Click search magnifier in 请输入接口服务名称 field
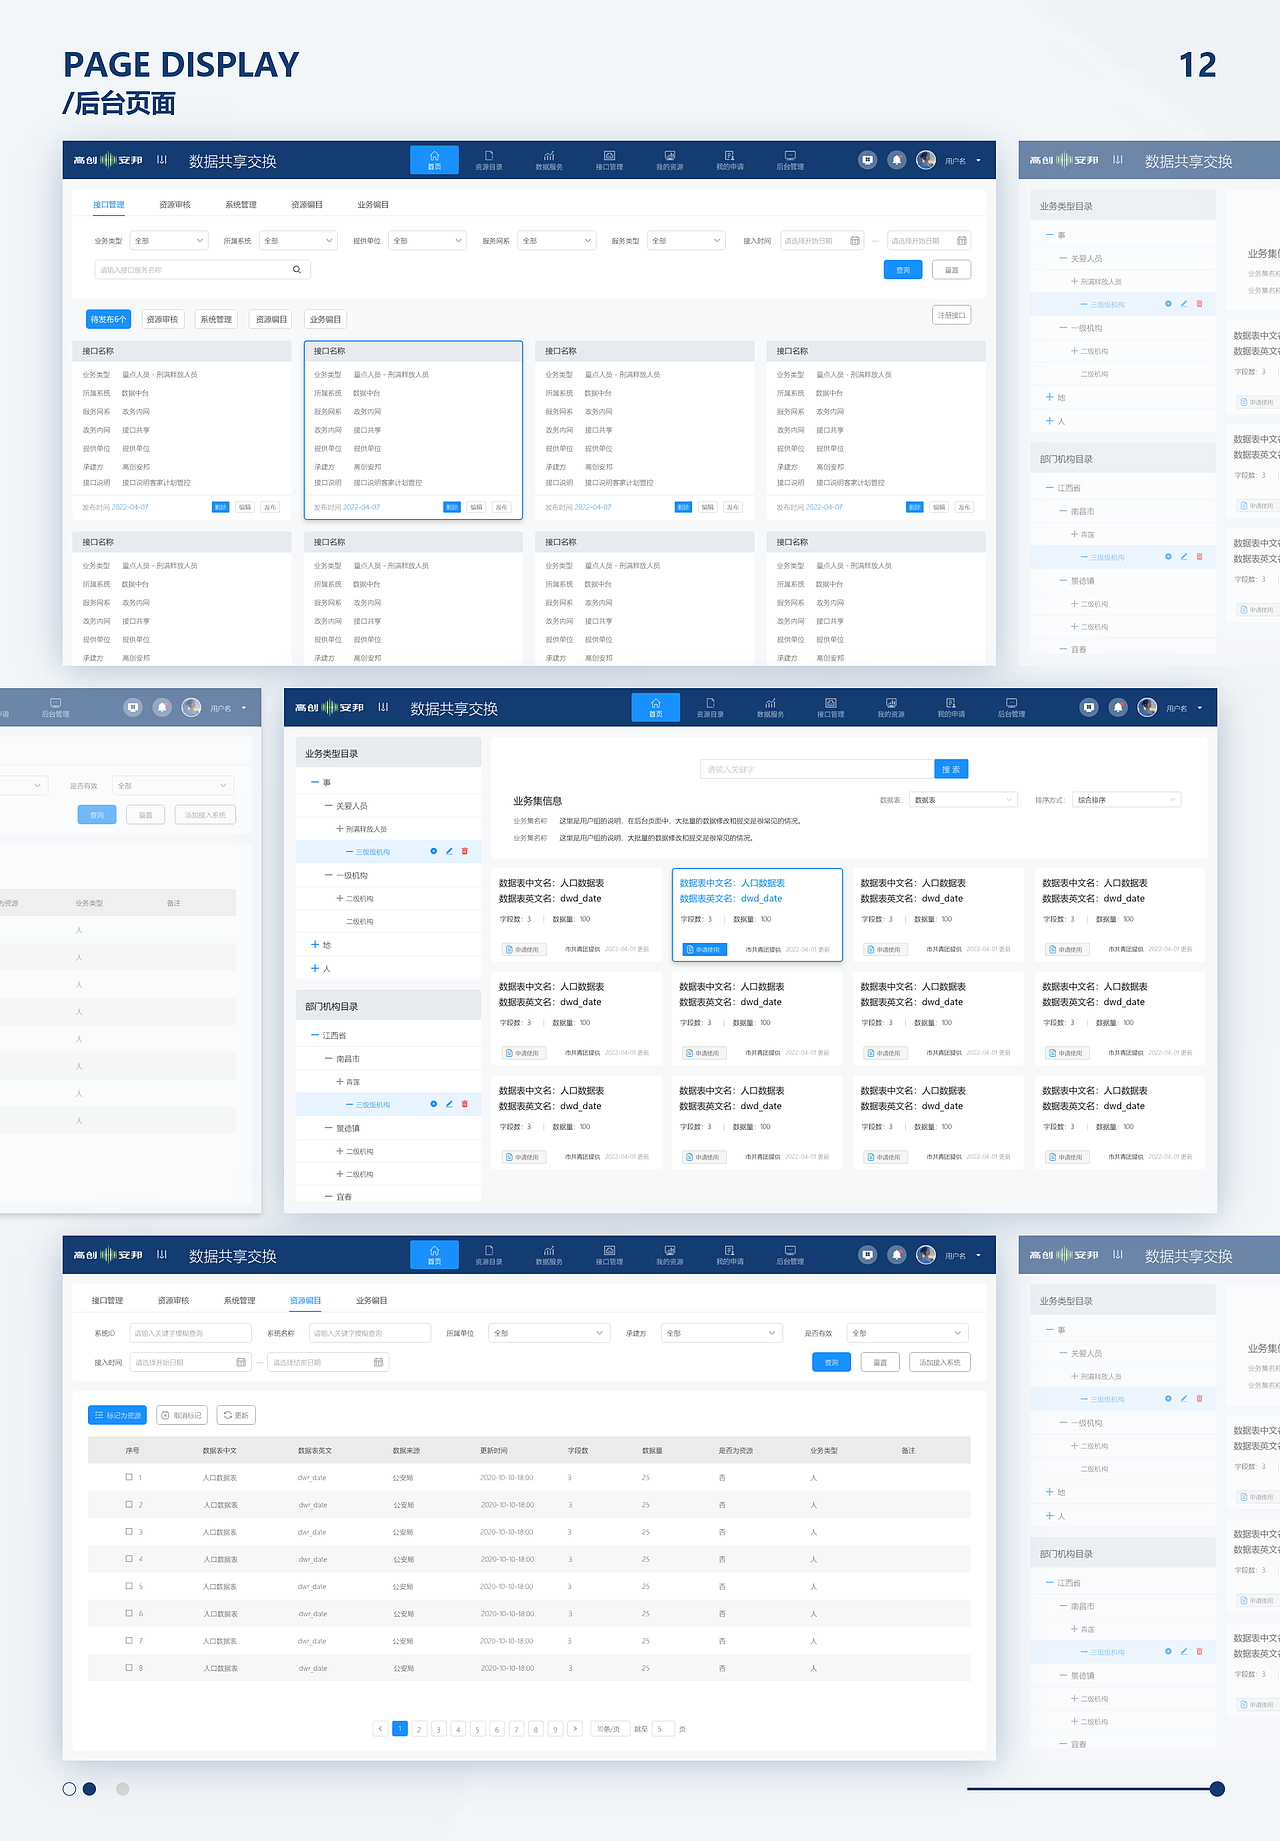 point(297,270)
